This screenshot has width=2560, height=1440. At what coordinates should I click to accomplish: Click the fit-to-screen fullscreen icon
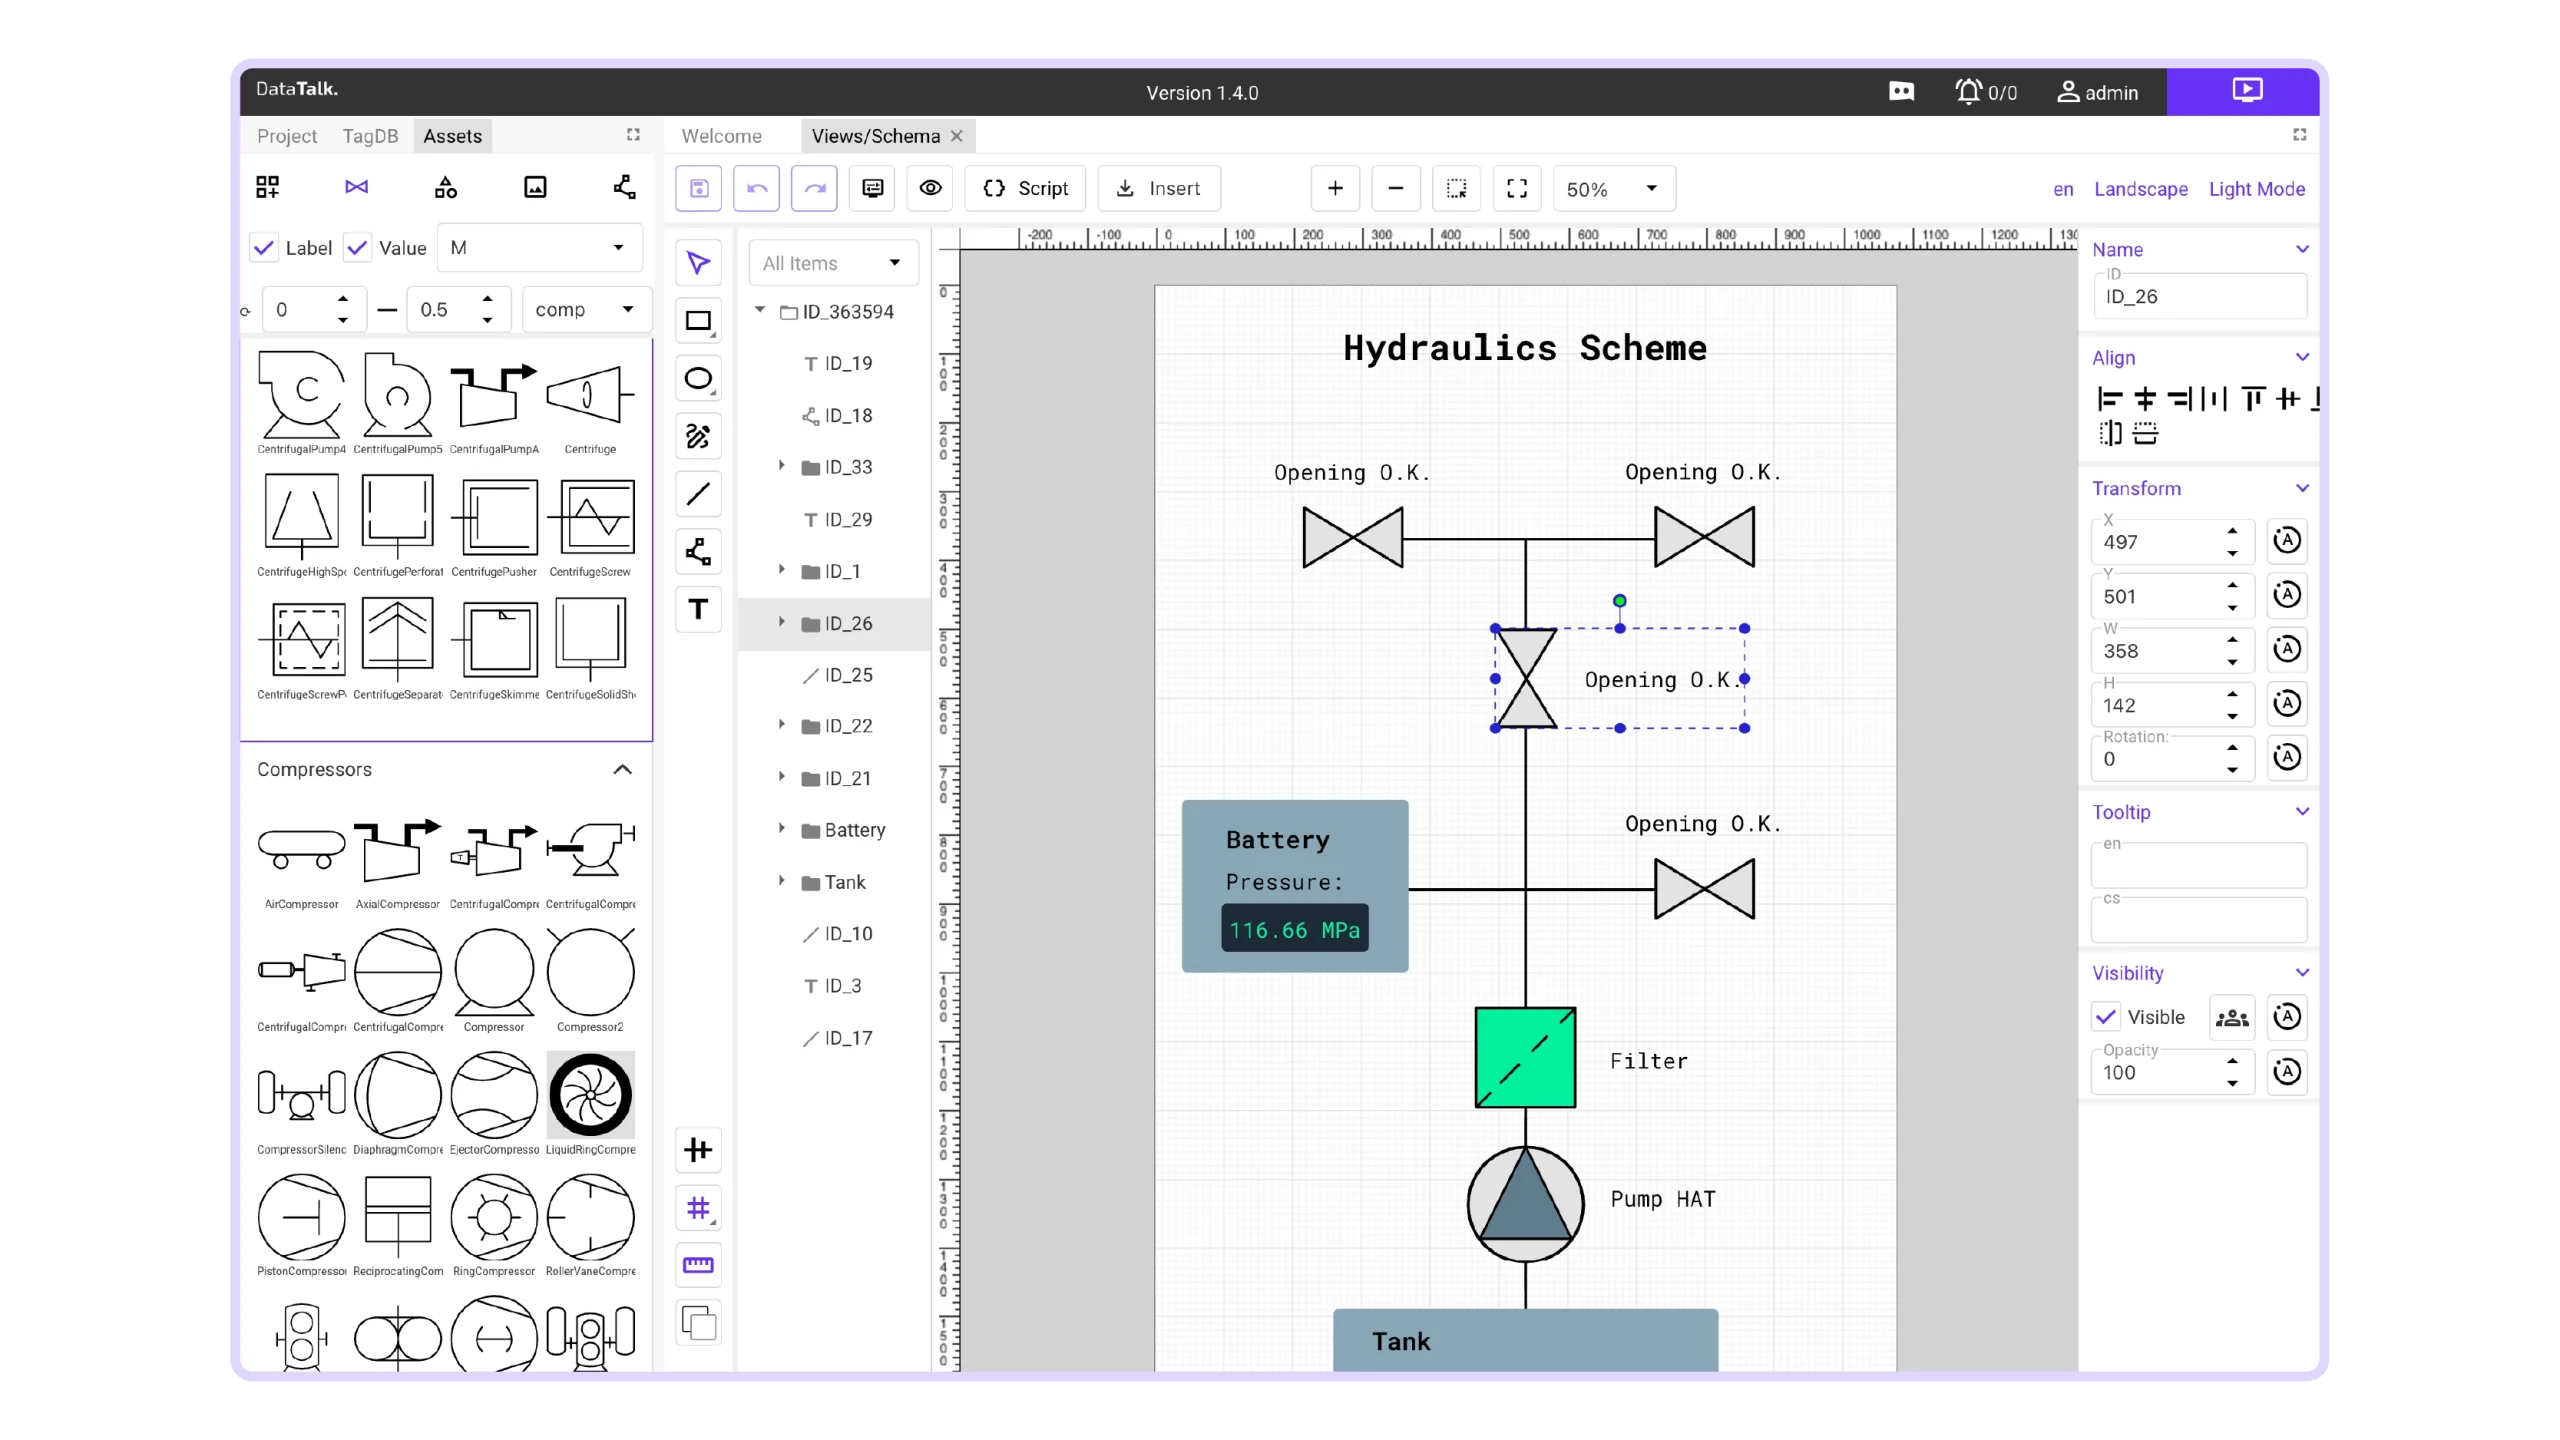[x=1517, y=188]
